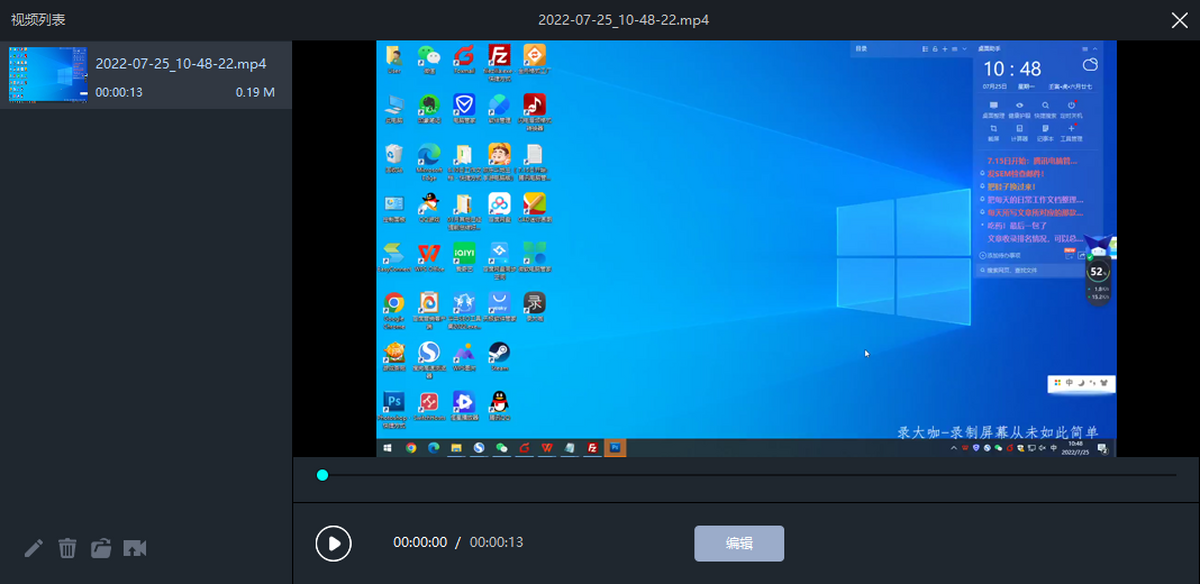The height and width of the screenshot is (584, 1200).
Task: Click the Google Chrome desktop icon in video
Action: tap(394, 303)
